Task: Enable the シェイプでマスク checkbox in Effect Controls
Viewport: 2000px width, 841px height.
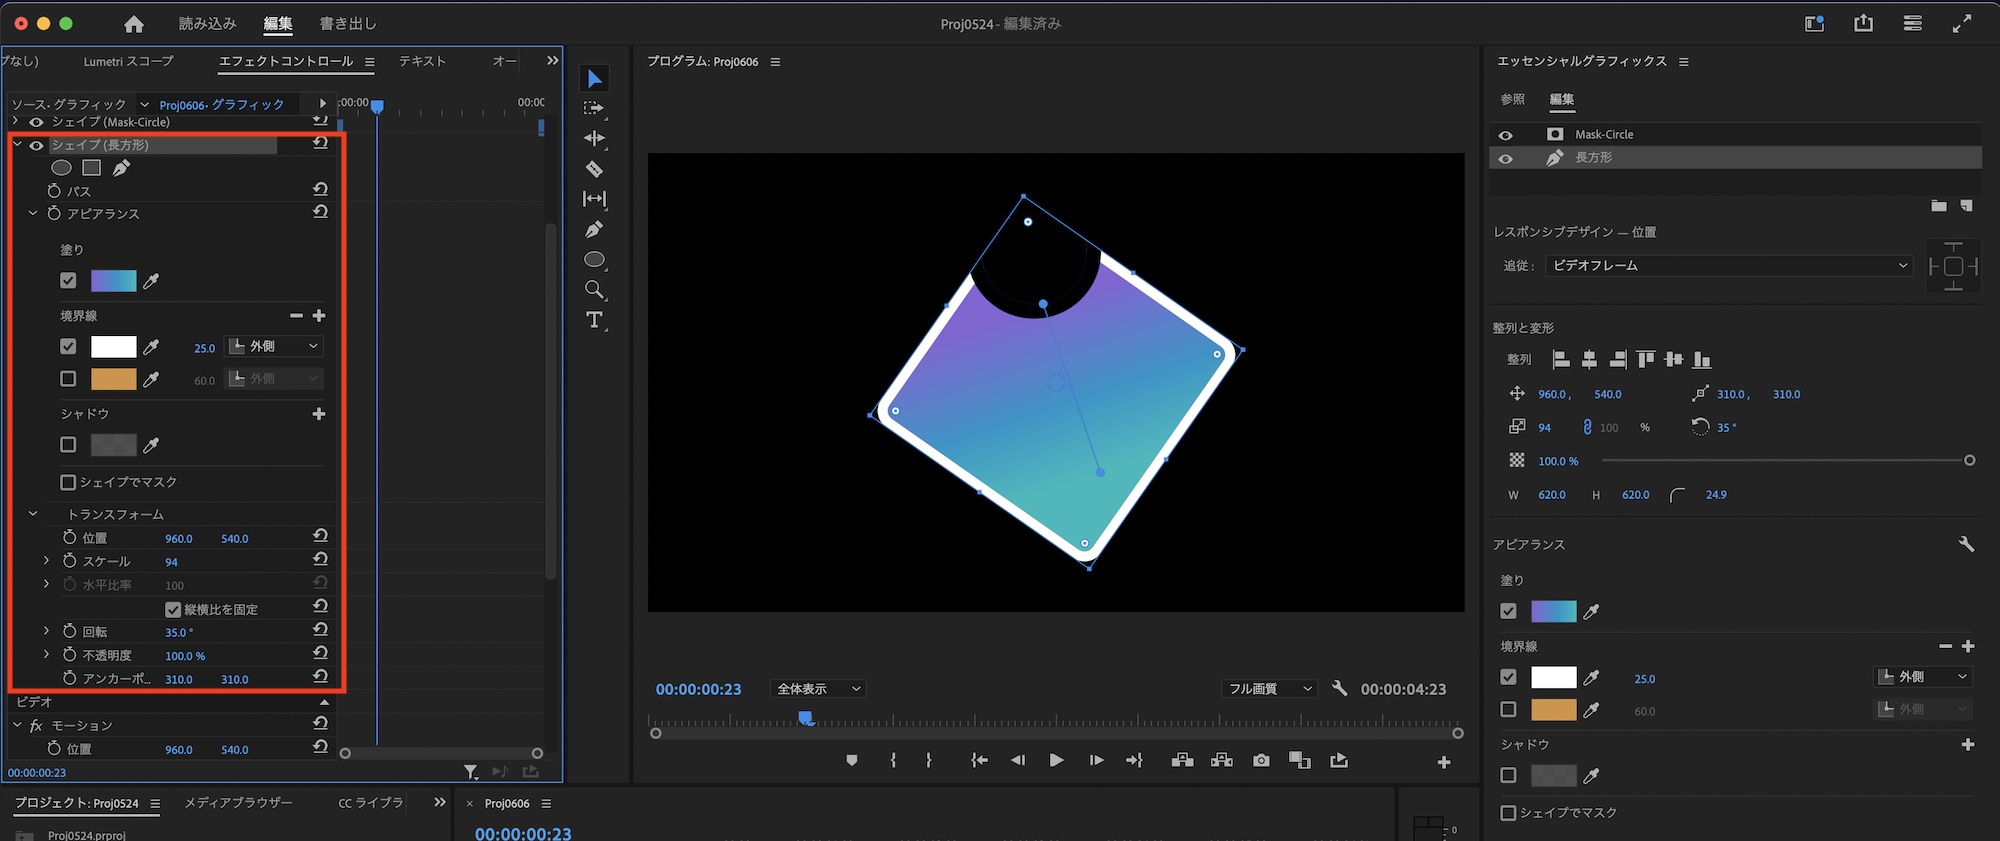Action: click(x=68, y=482)
